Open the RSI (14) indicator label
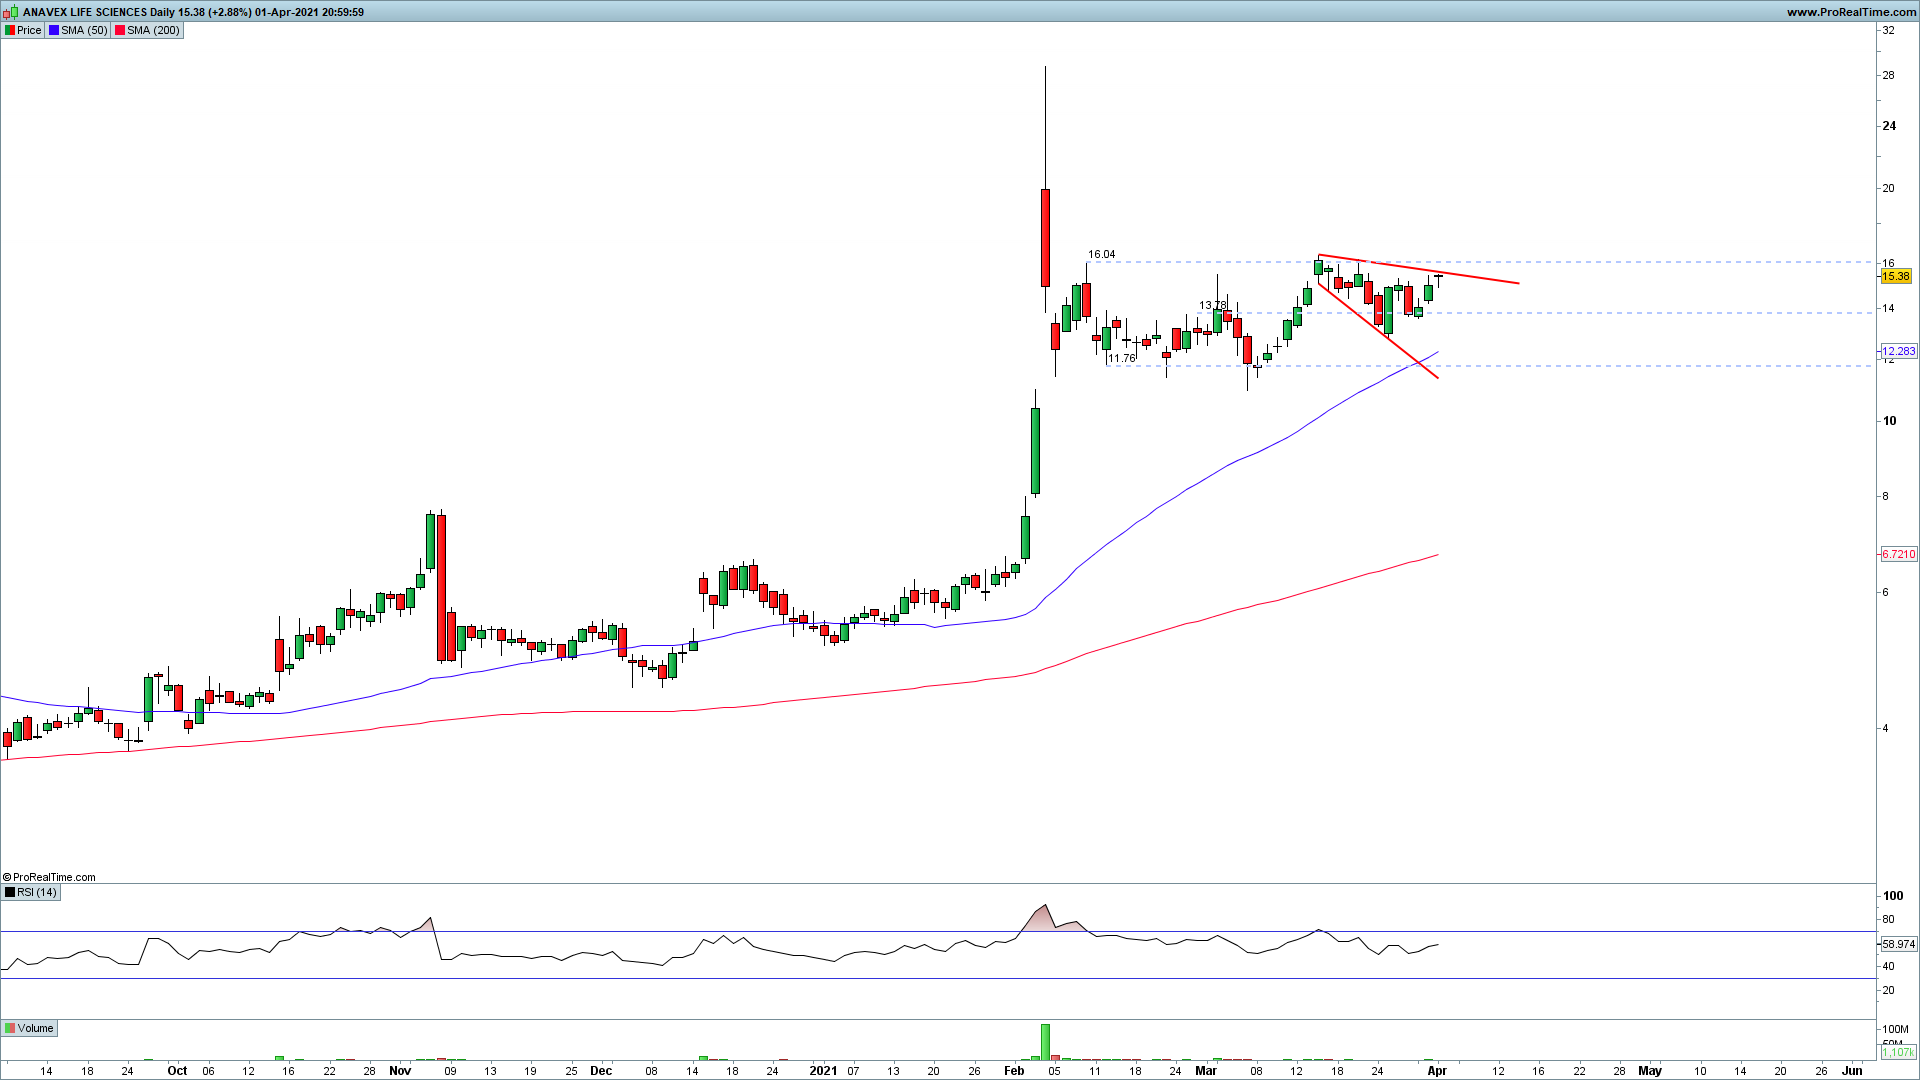 (x=37, y=892)
